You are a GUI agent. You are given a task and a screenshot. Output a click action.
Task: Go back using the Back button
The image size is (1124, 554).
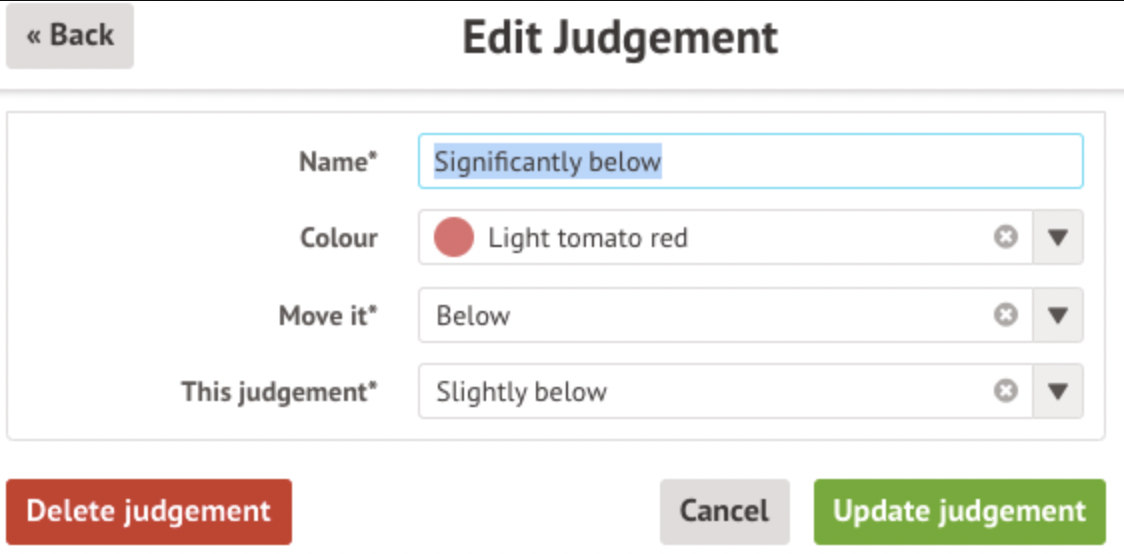point(70,36)
